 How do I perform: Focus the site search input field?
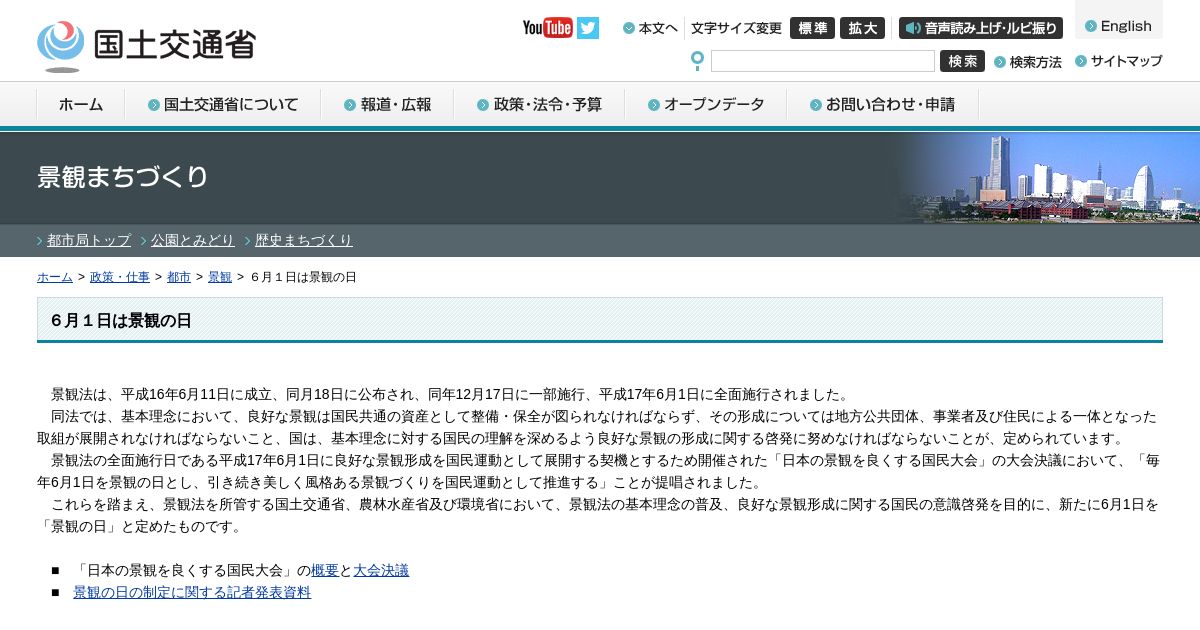coord(823,61)
